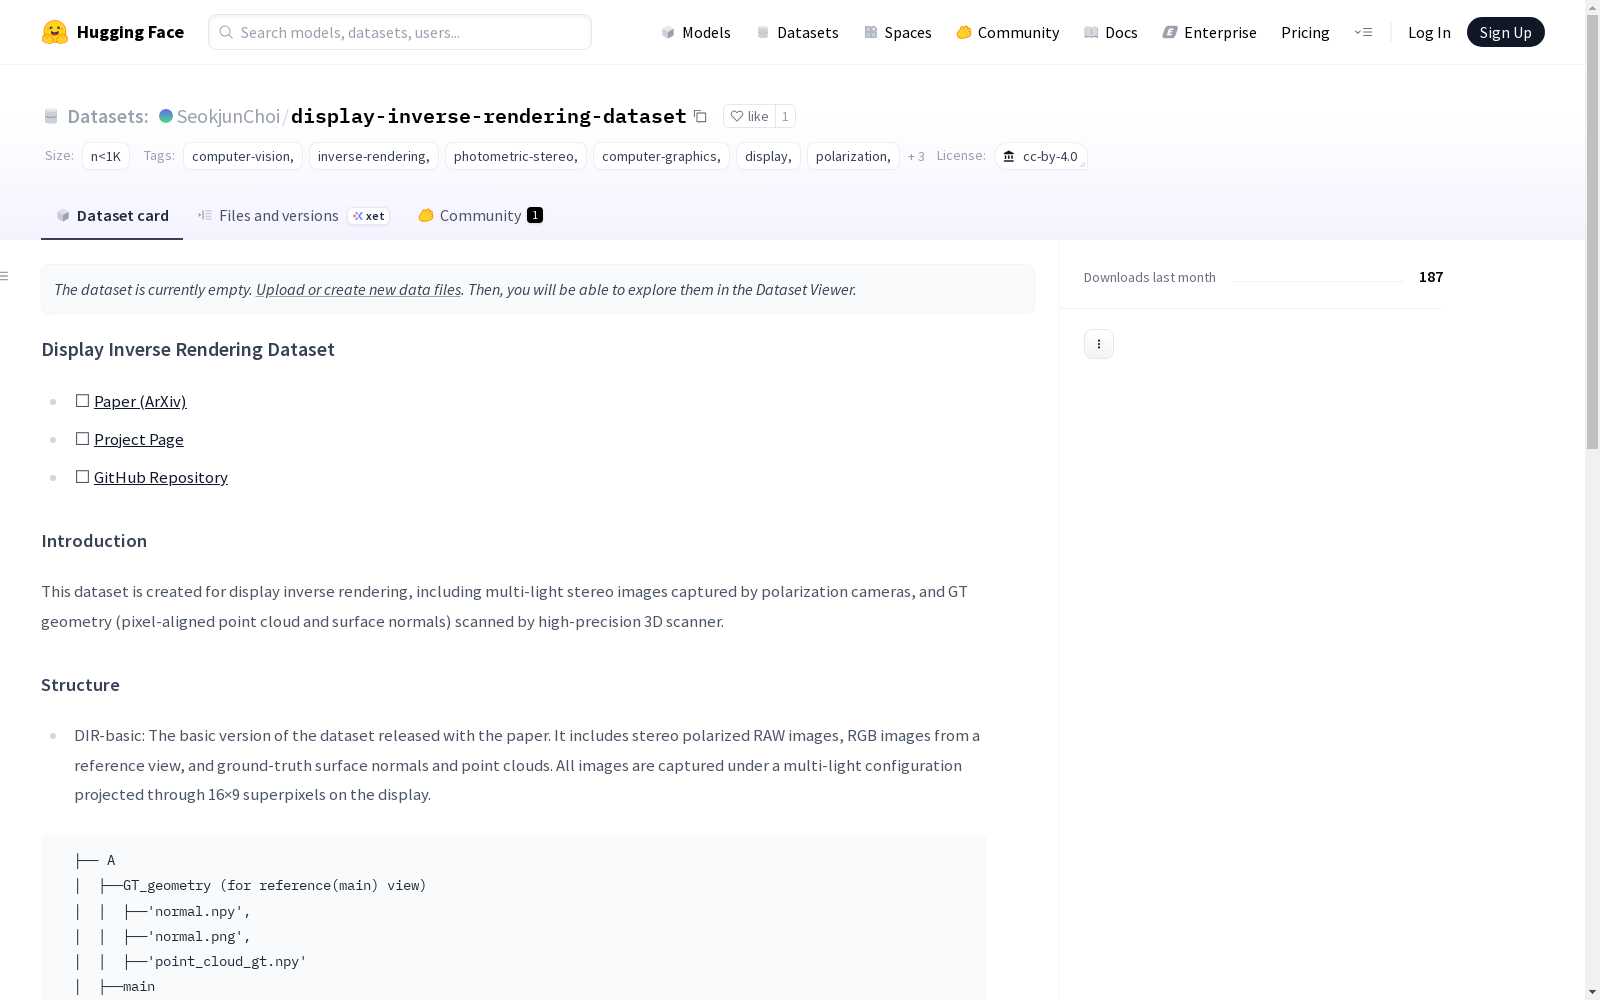Screen dimensions: 1600x1000
Task: Switch to Files and versions tab
Action: point(293,215)
